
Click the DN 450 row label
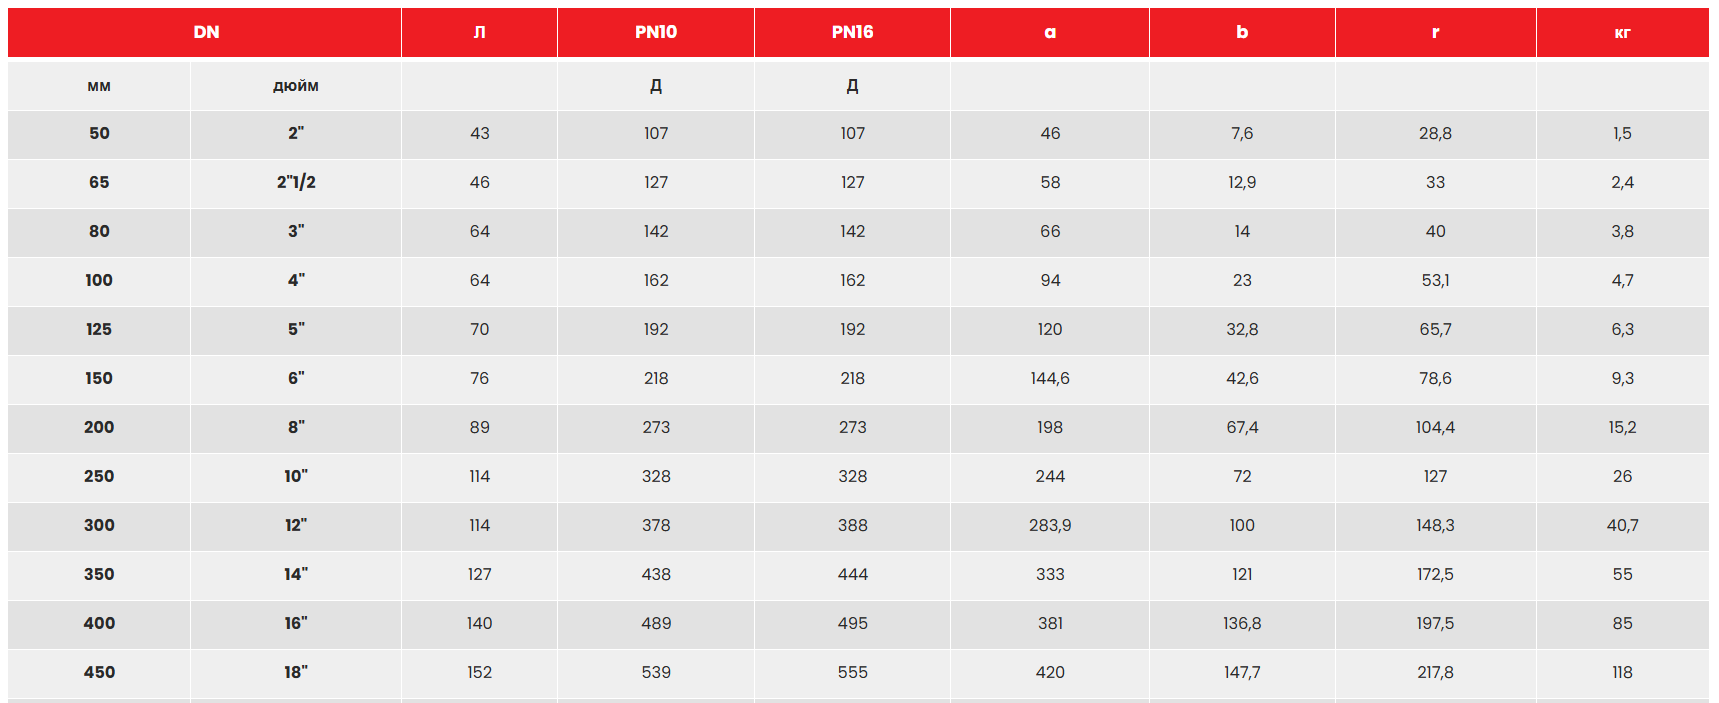[99, 672]
